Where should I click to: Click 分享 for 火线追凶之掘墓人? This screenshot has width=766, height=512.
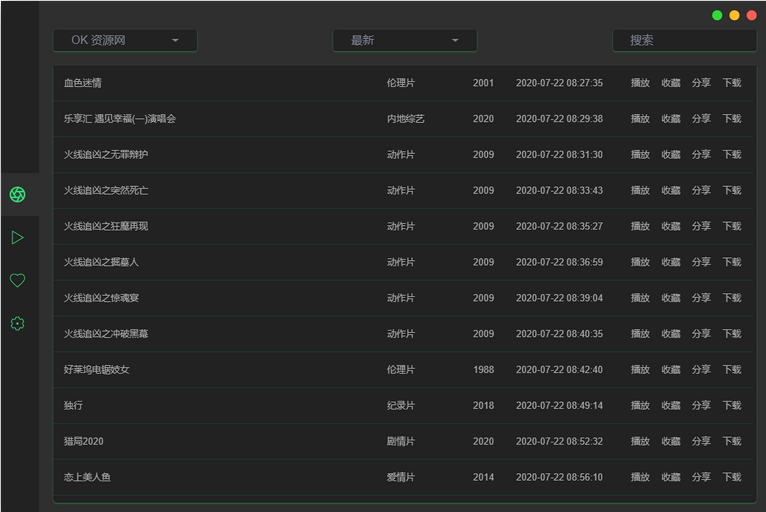701,262
